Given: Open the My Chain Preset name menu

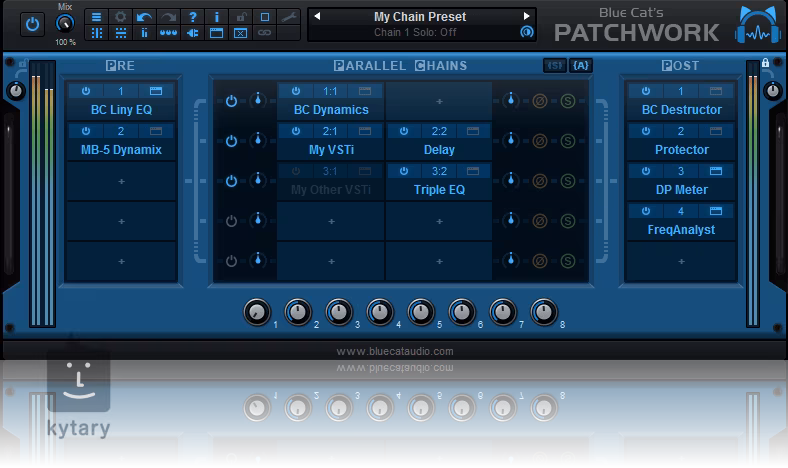Looking at the screenshot, I should point(420,17).
